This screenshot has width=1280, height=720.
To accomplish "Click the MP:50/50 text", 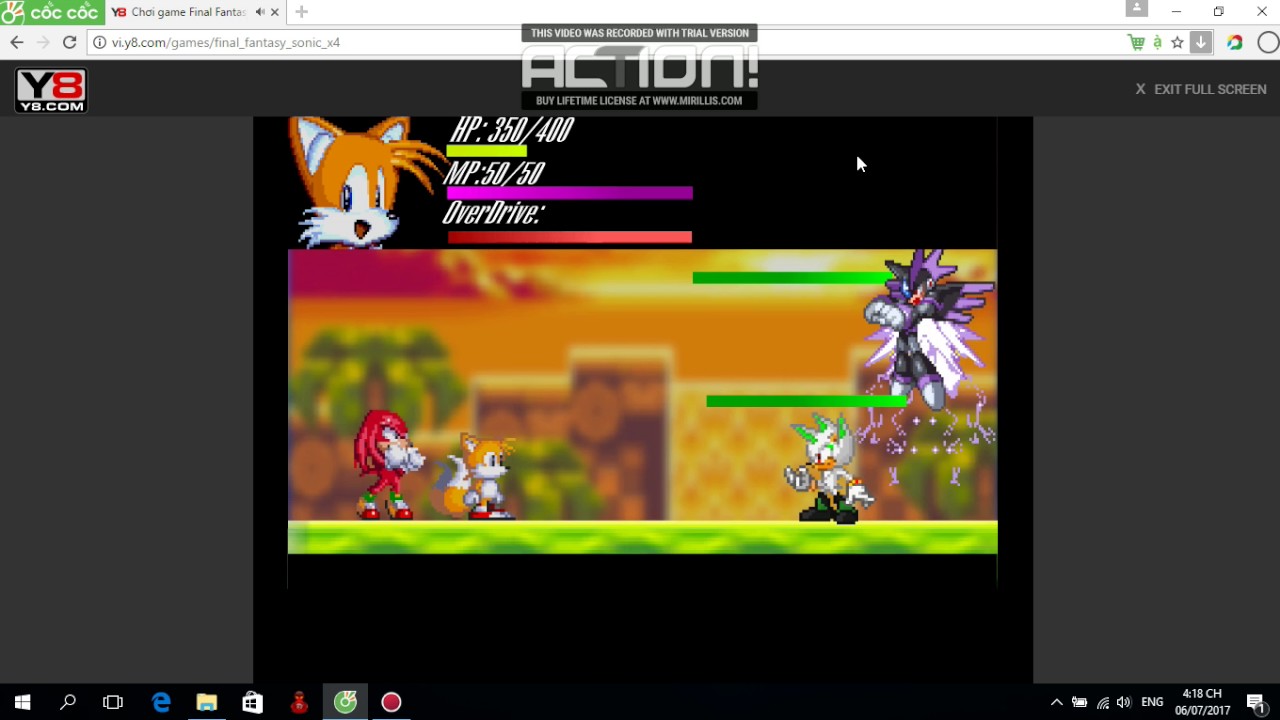I will tap(495, 173).
